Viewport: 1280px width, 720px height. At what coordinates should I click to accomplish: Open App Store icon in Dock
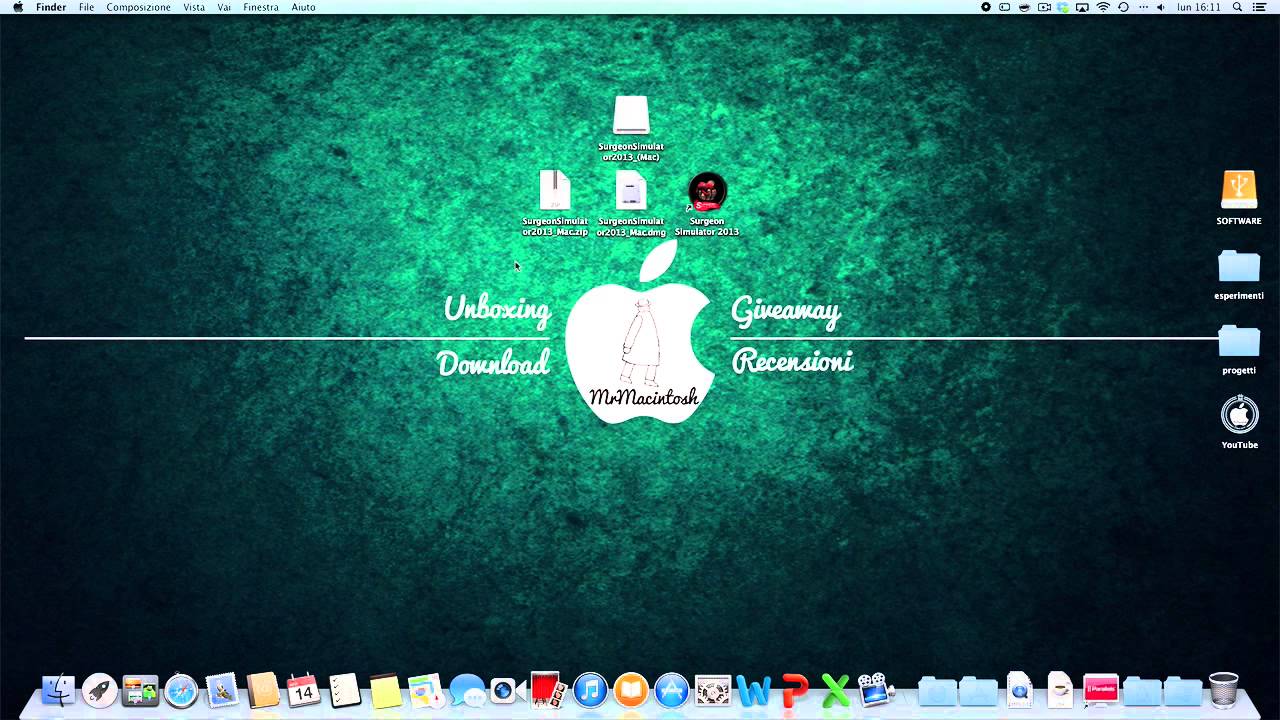tap(672, 689)
